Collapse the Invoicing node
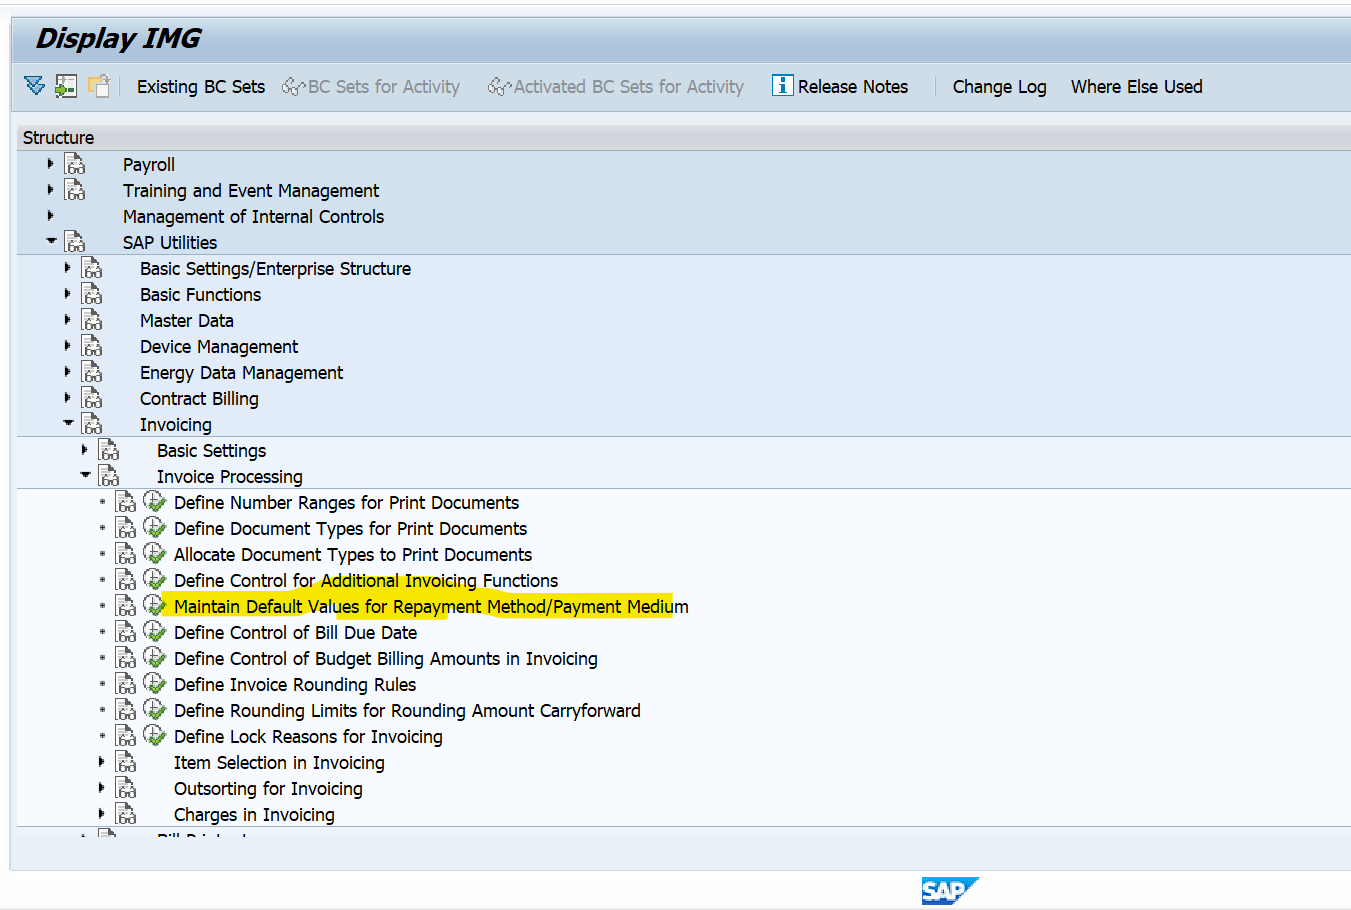Screen dimensions: 1351x910 click(x=68, y=423)
